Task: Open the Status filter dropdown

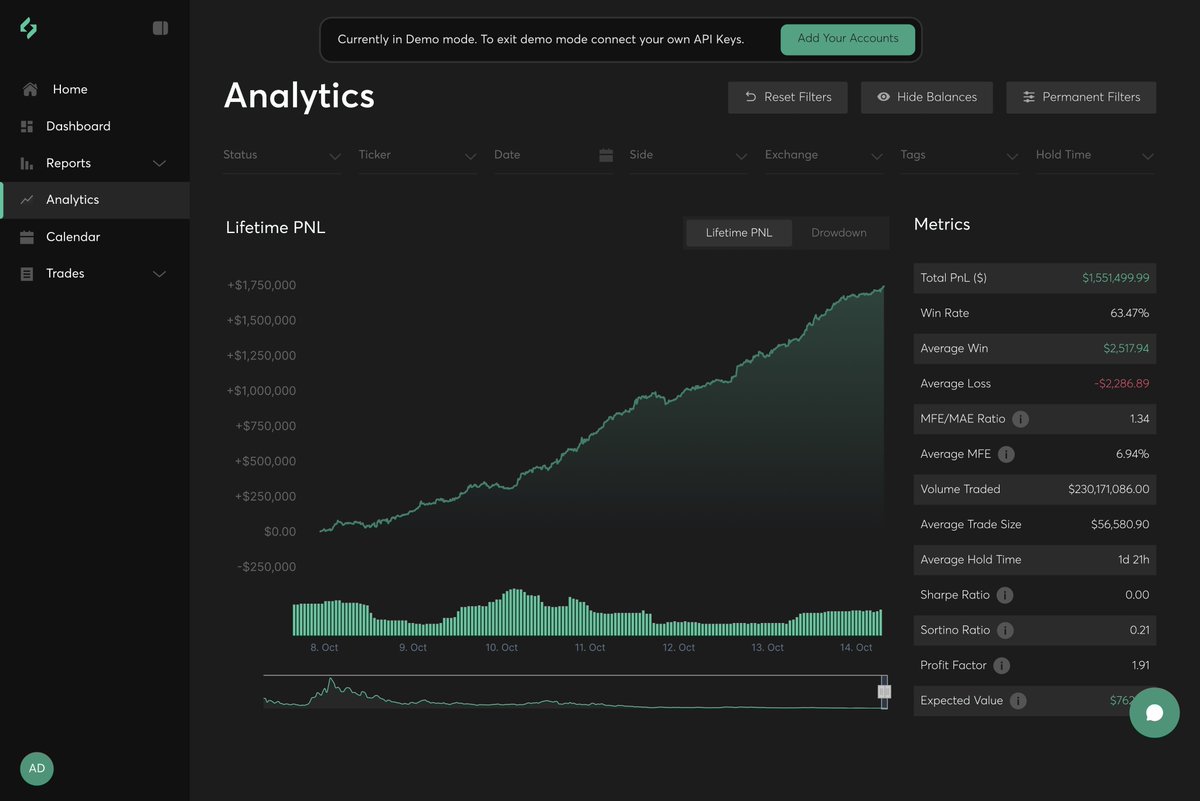Action: click(x=282, y=155)
